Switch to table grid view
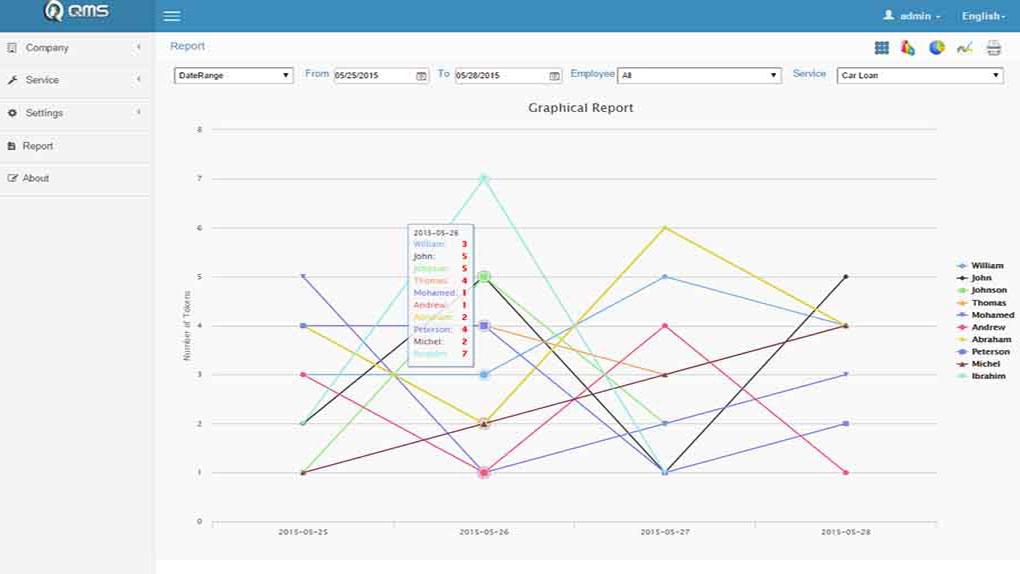 [881, 48]
